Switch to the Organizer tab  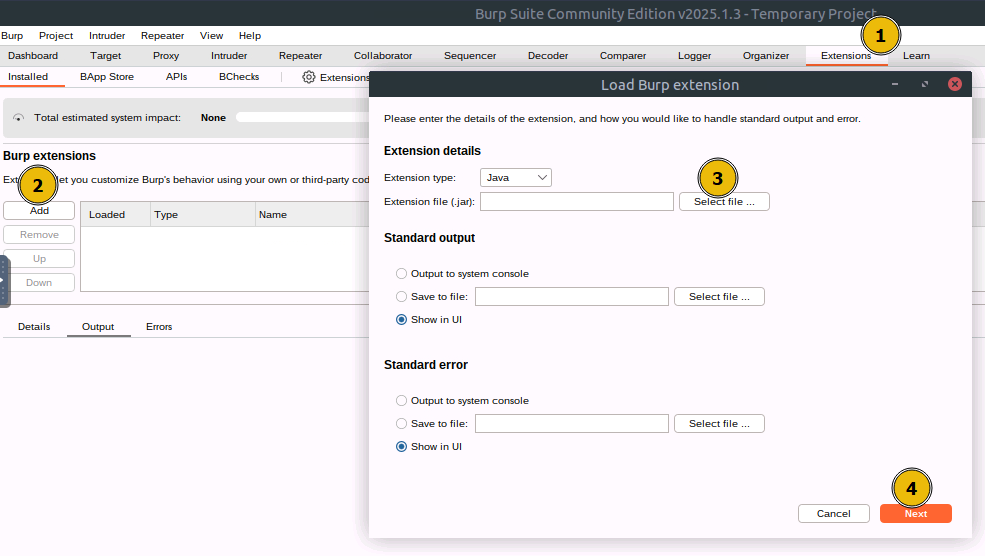tap(766, 56)
